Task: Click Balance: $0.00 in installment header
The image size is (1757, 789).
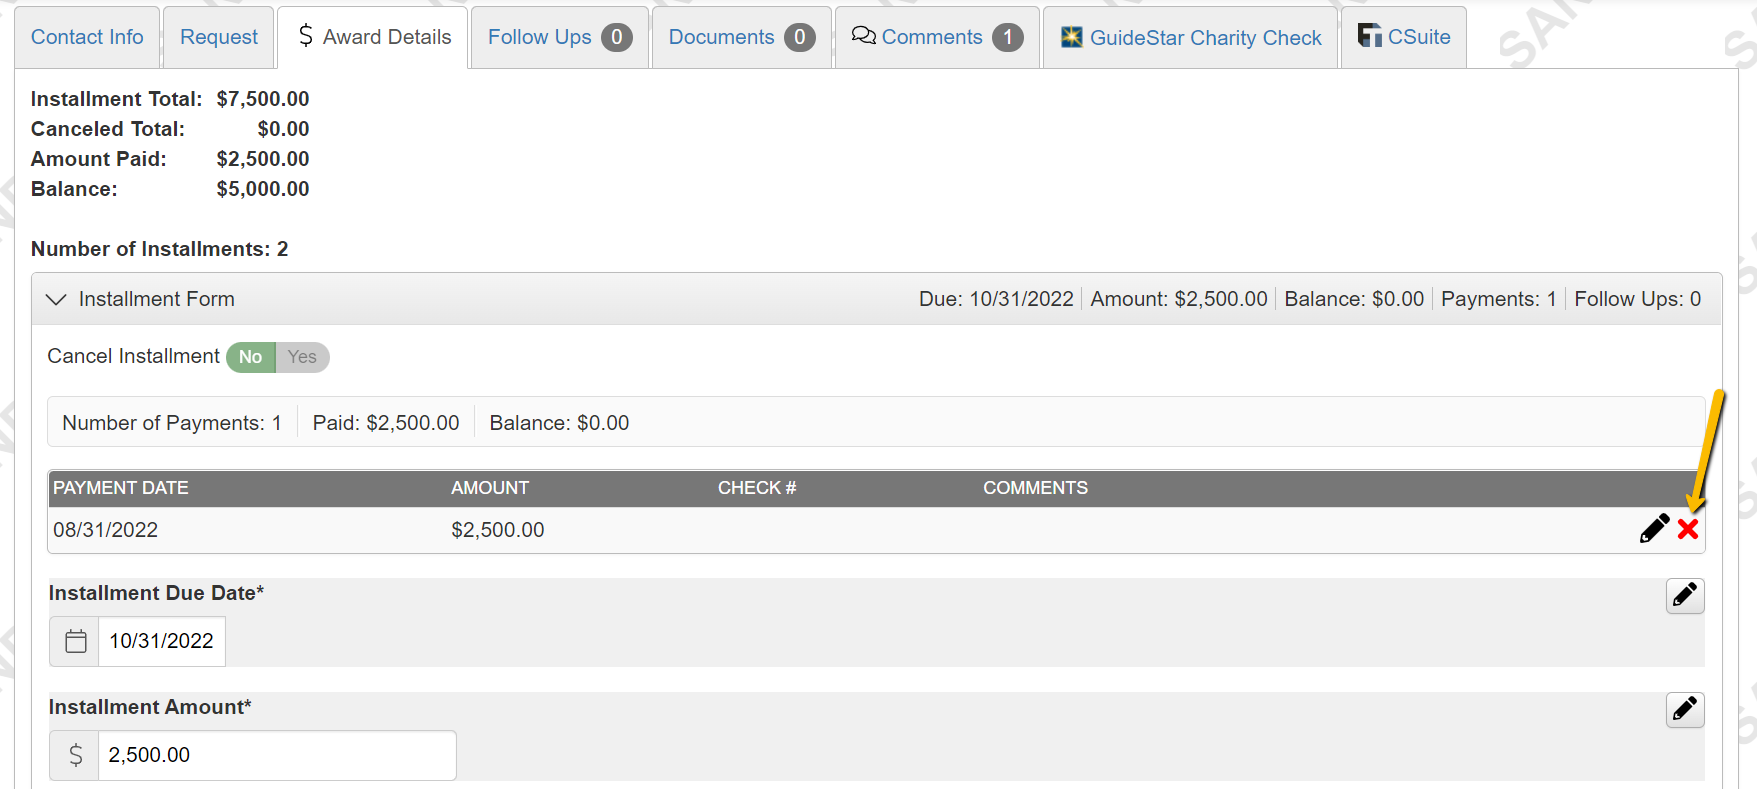Action: (1354, 299)
